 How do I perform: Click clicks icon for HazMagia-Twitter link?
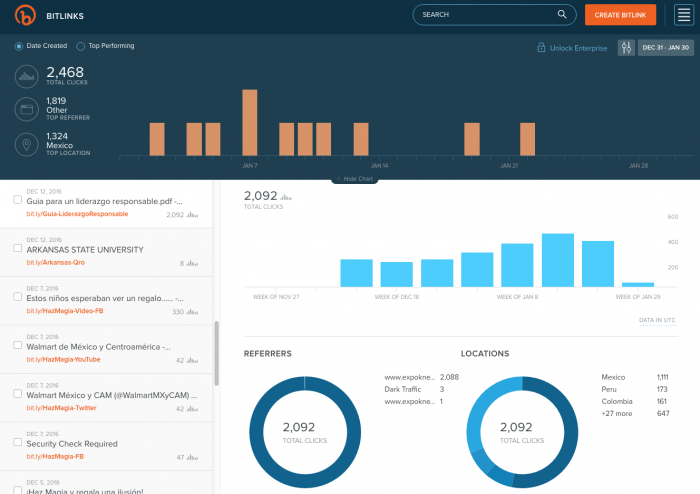tap(192, 409)
